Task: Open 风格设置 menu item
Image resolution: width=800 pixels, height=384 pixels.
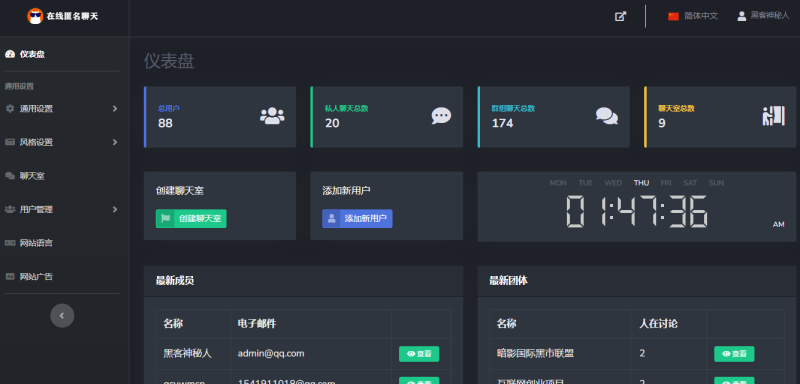Action: (x=62, y=142)
